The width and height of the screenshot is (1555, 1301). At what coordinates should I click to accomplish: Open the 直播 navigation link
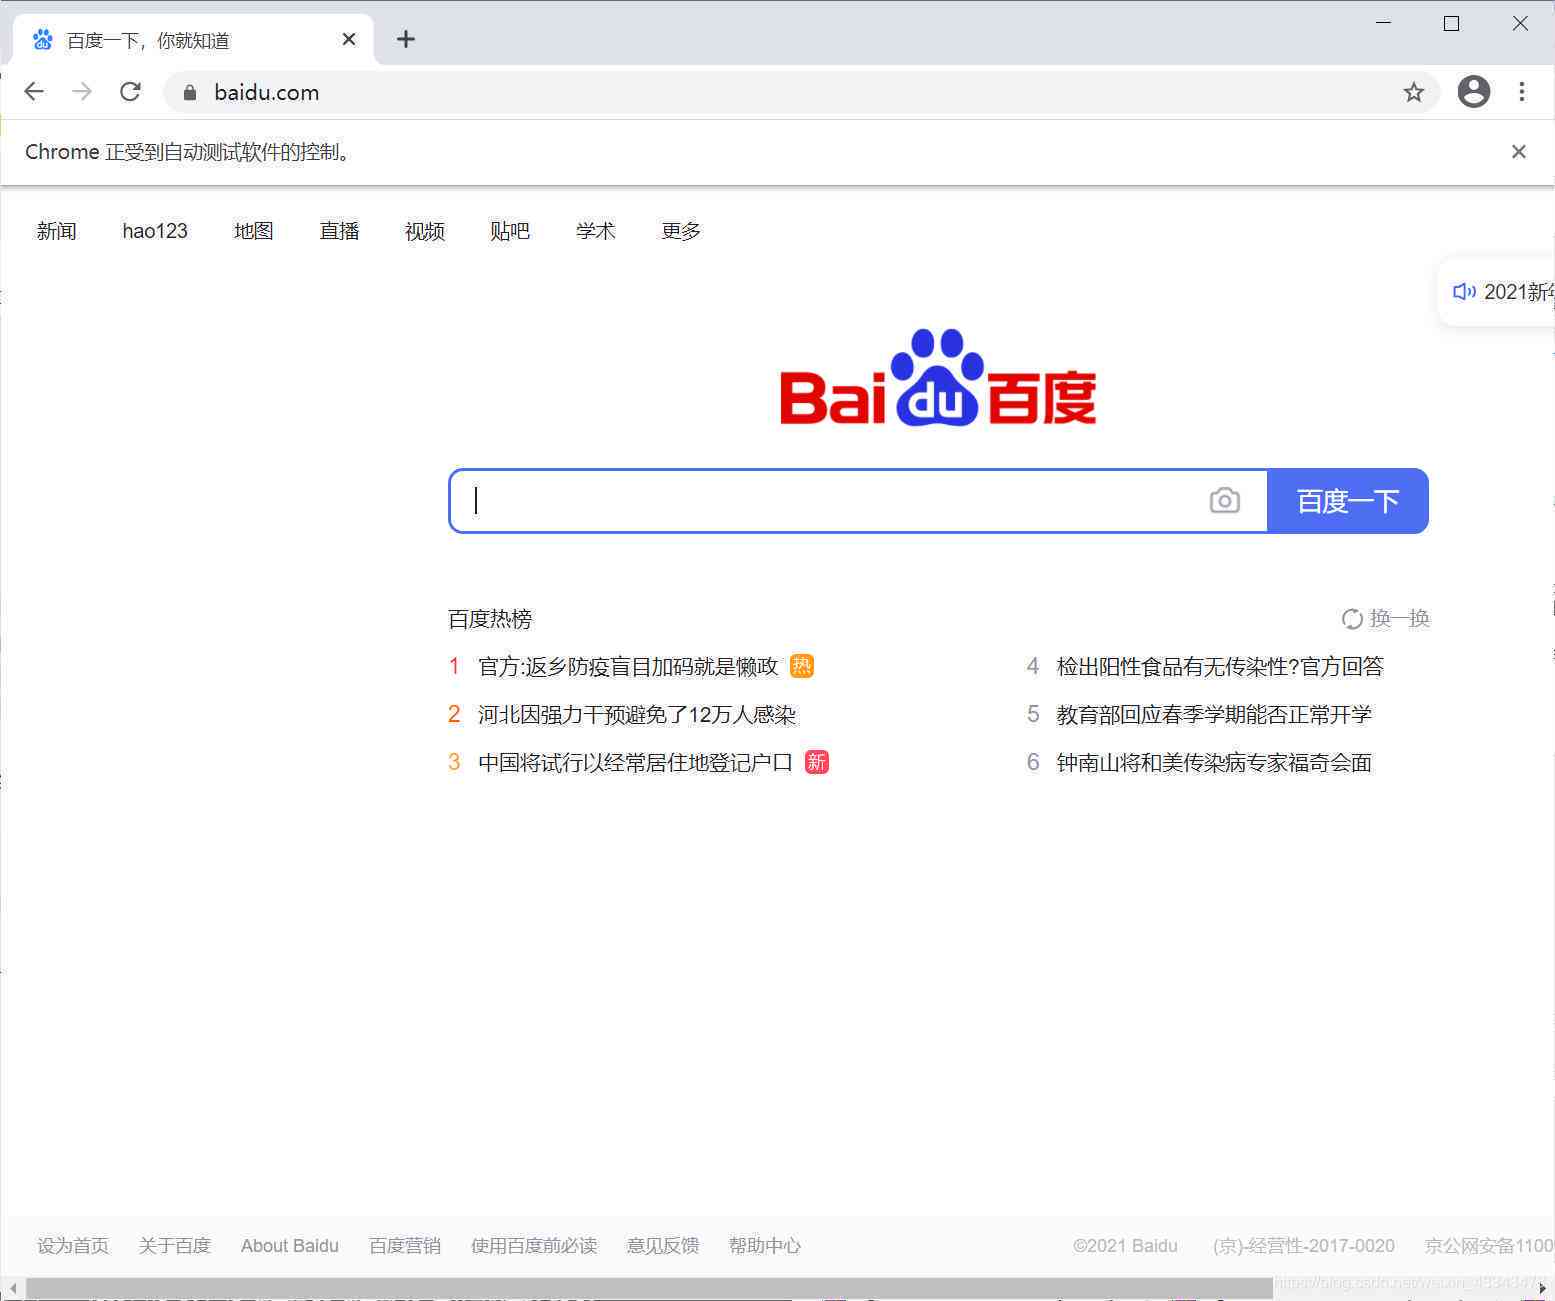click(x=339, y=231)
